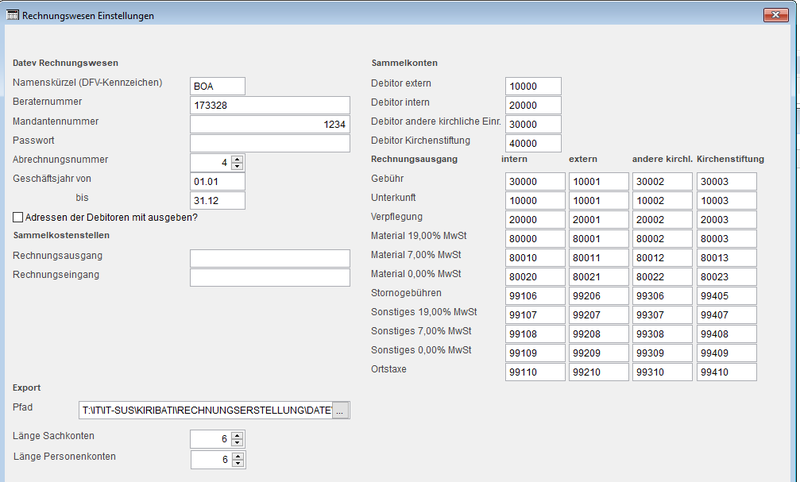800x482 pixels.
Task: Edit Debitor Kirchenstiftung account 40000
Action: [533, 143]
